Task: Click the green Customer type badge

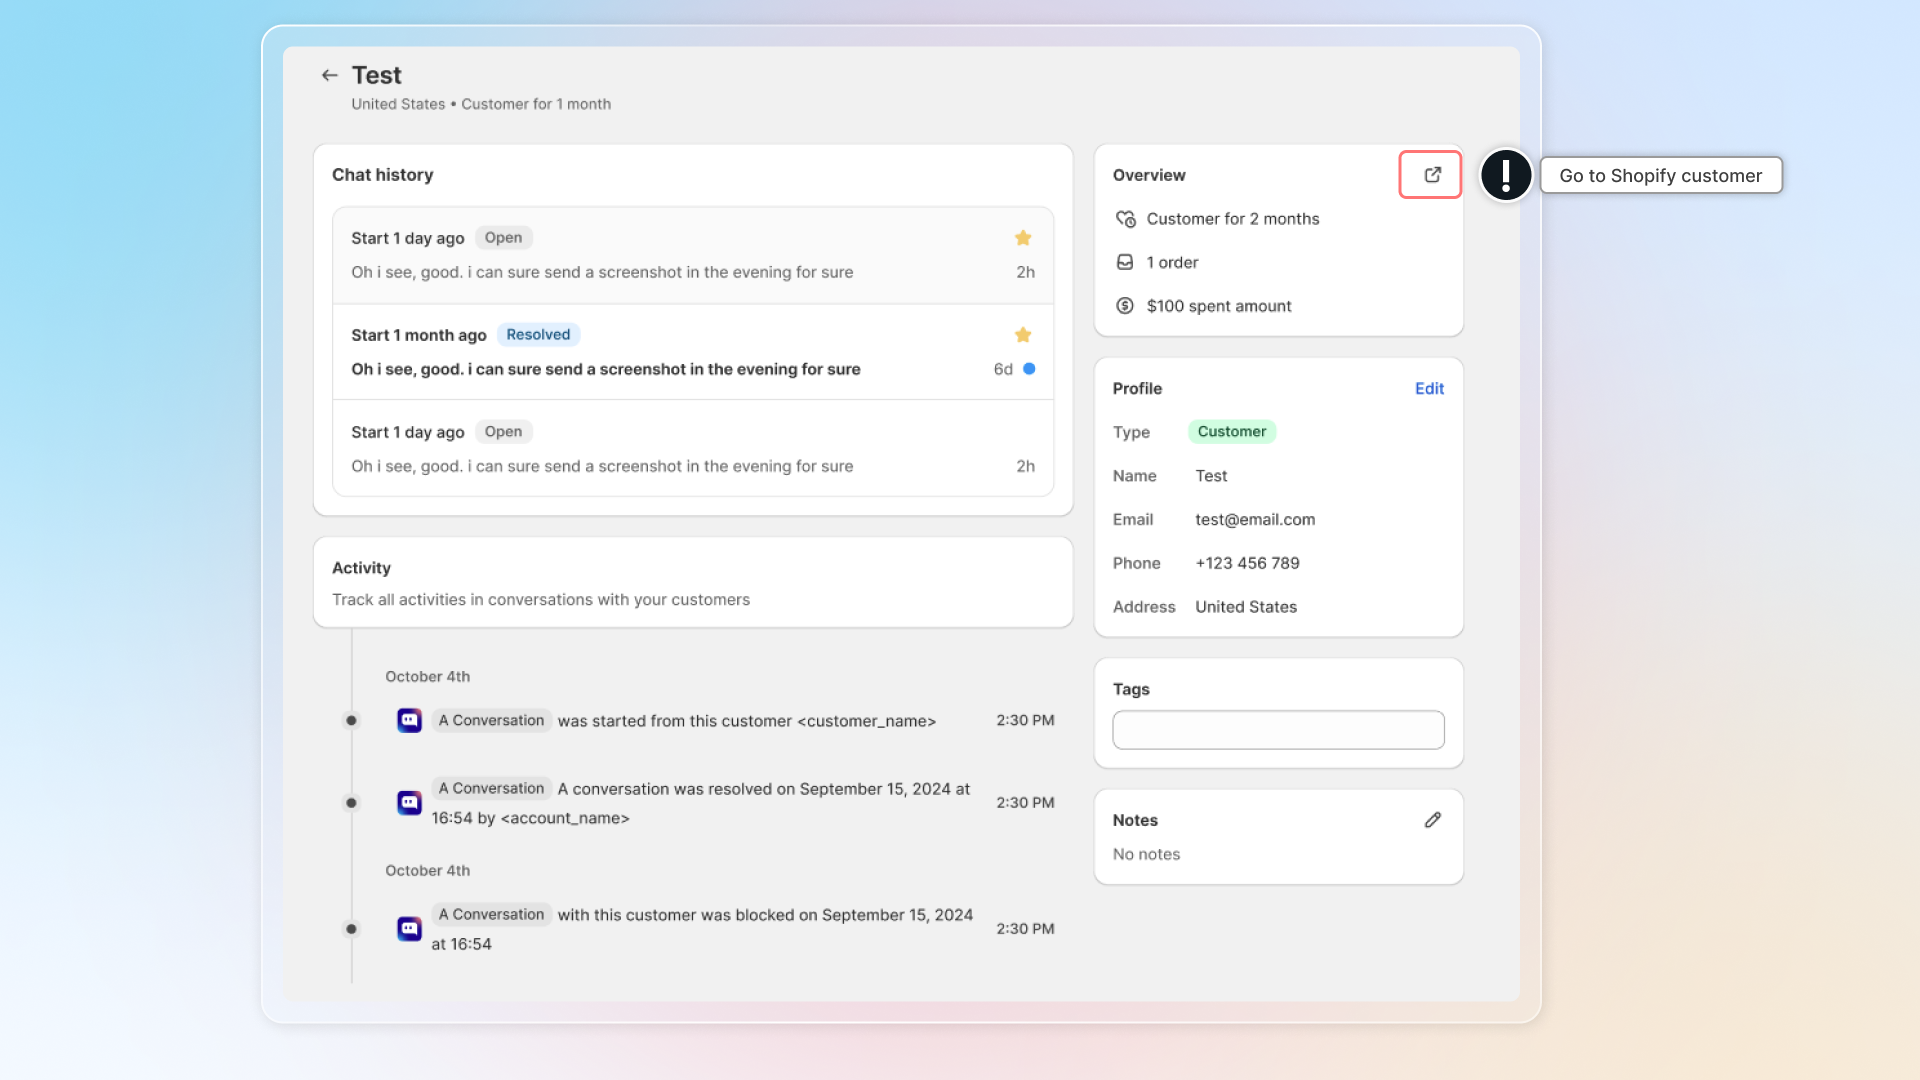Action: (x=1231, y=432)
